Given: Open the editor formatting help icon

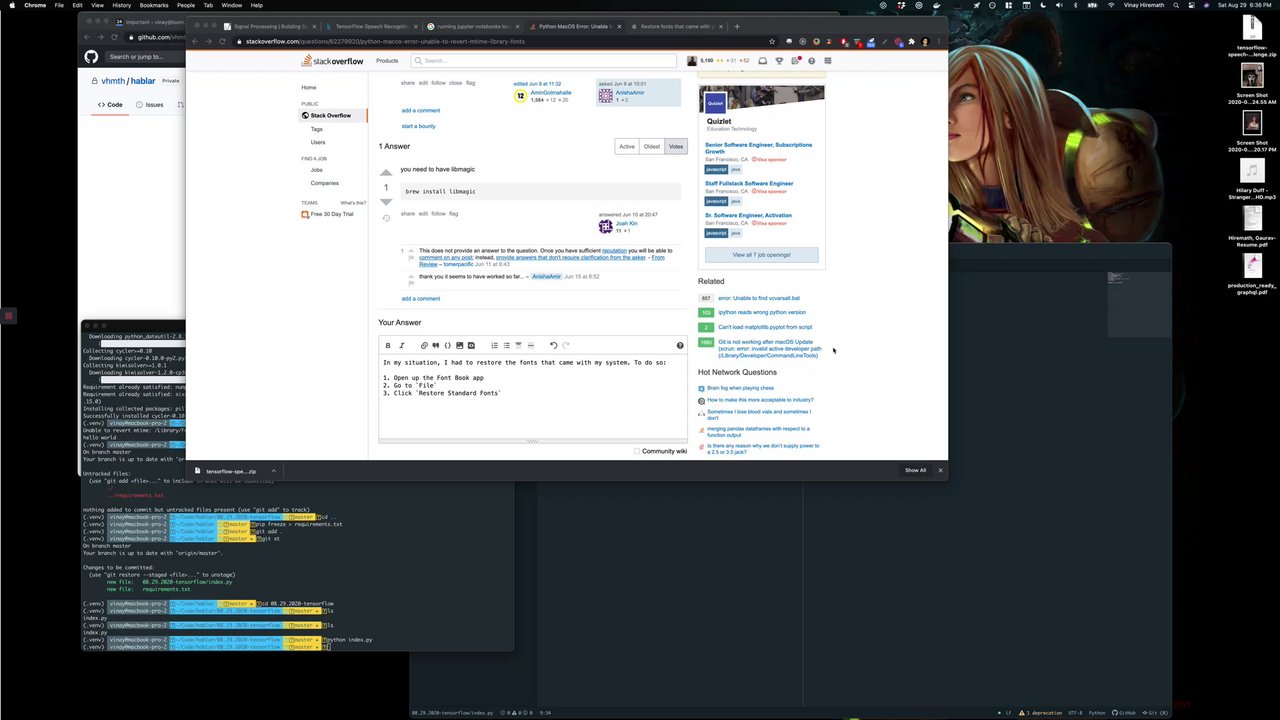Looking at the screenshot, I should 680,346.
